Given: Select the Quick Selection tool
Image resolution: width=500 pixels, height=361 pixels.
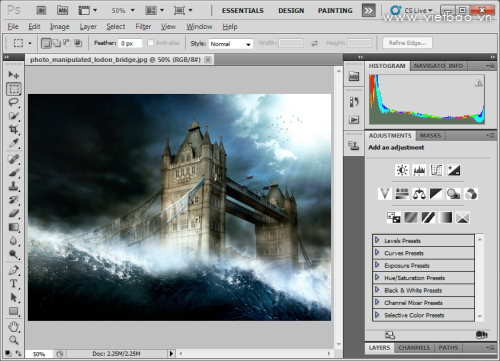Looking at the screenshot, I should click(x=13, y=116).
